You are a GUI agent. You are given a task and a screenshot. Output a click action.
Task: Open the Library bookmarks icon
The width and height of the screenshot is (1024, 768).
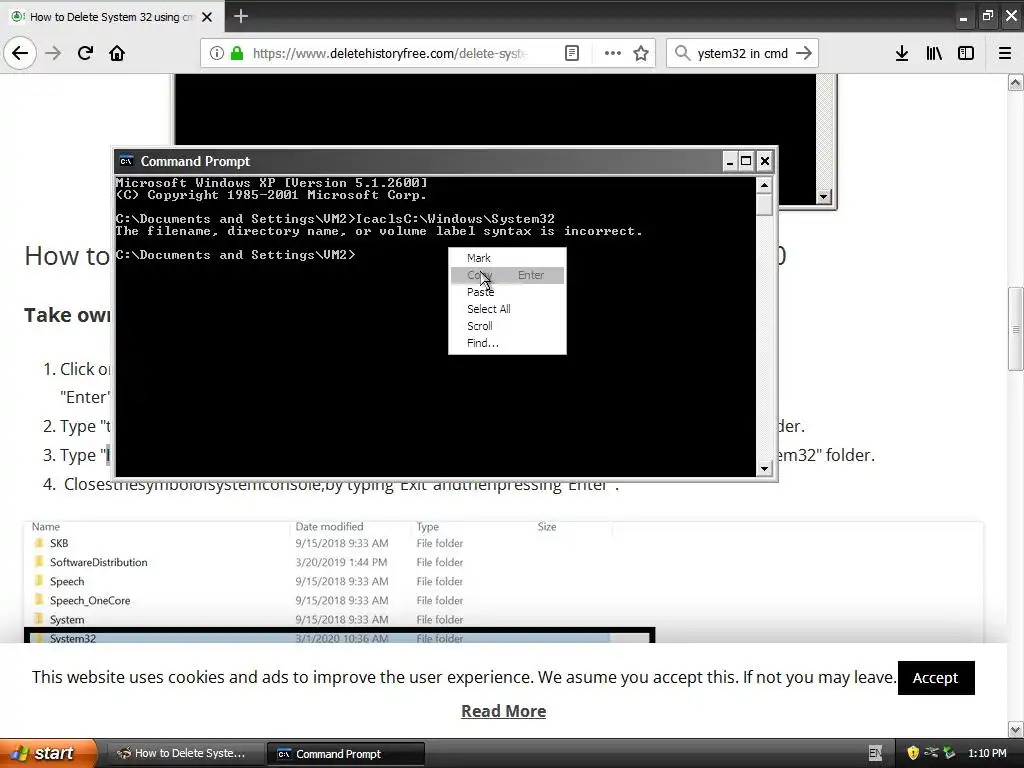click(934, 53)
